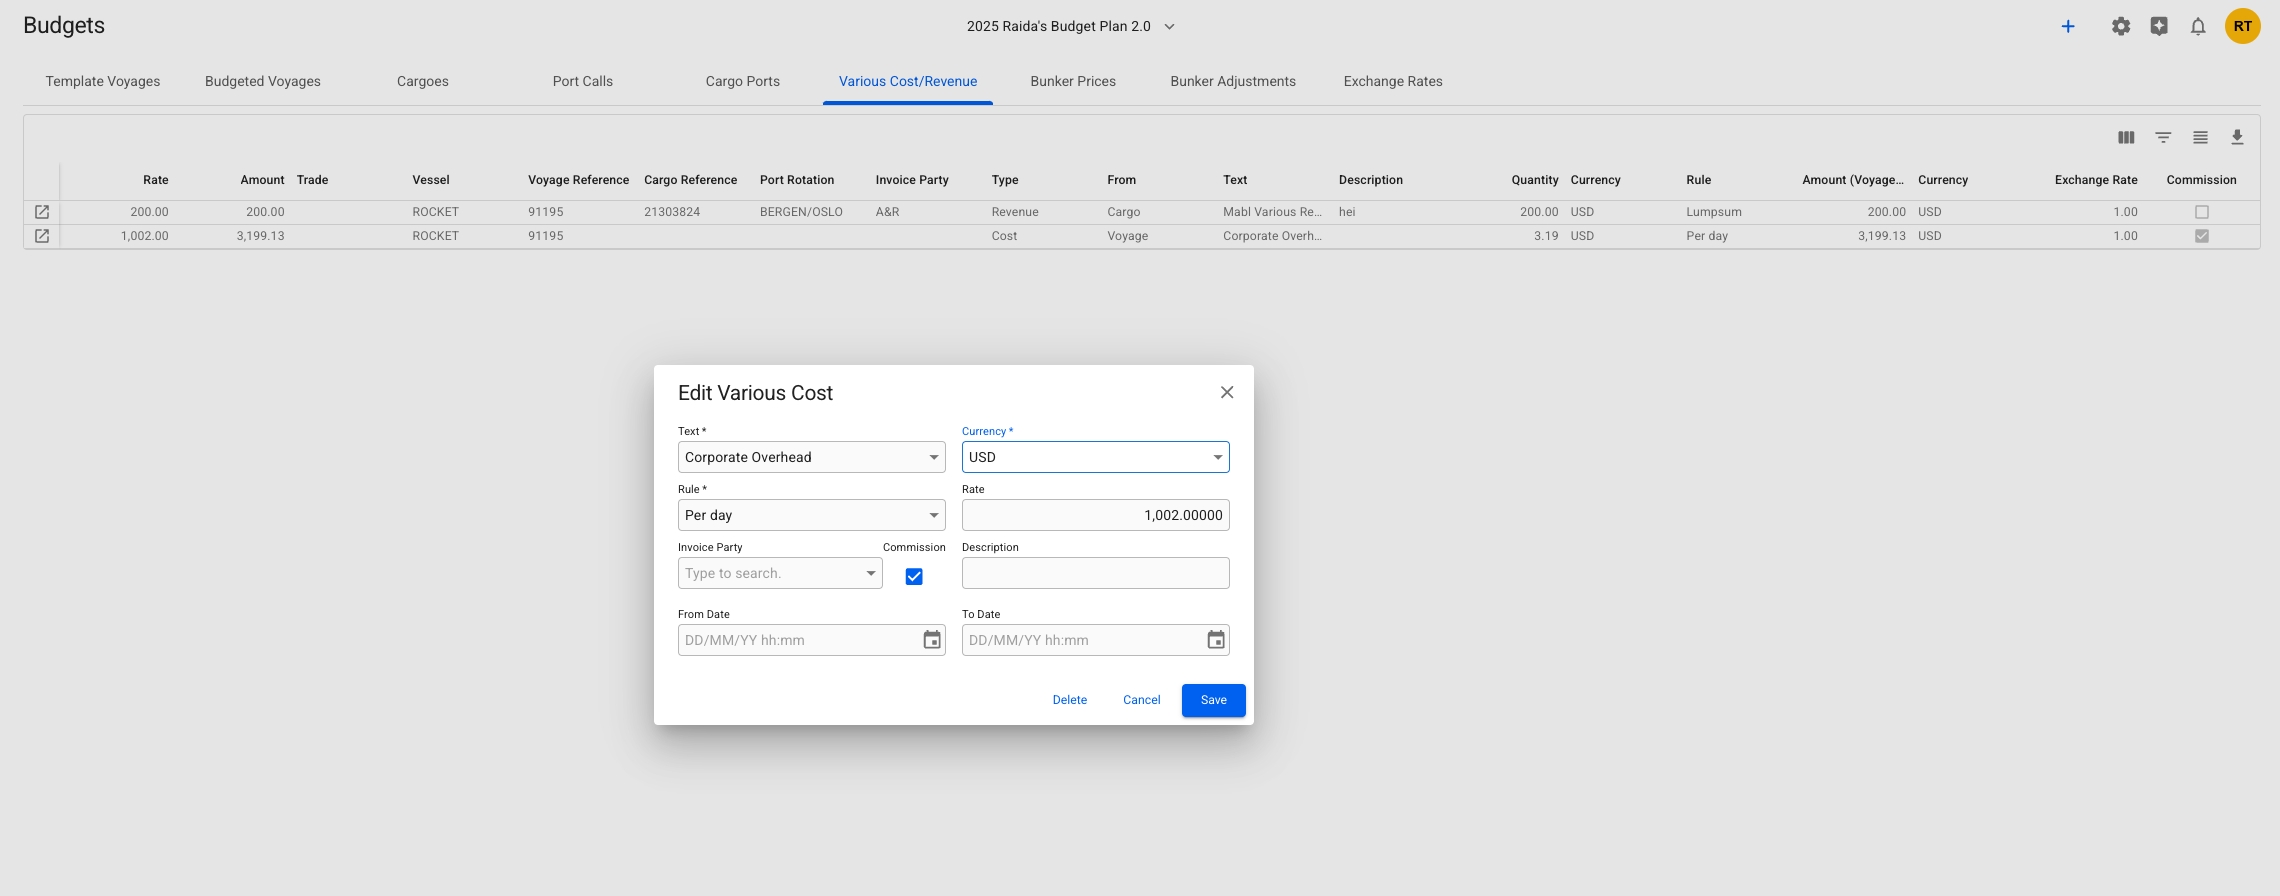The image size is (2280, 896).
Task: Open the To Date calendar picker
Action: point(1215,640)
